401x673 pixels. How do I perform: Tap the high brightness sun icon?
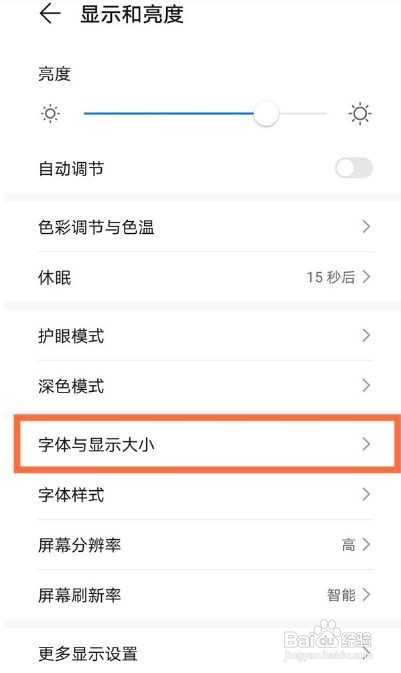pyautogui.click(x=360, y=114)
